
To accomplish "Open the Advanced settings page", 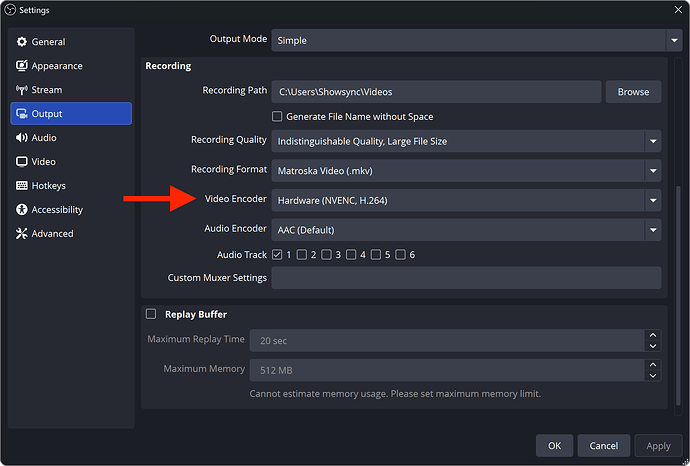I will point(71,233).
